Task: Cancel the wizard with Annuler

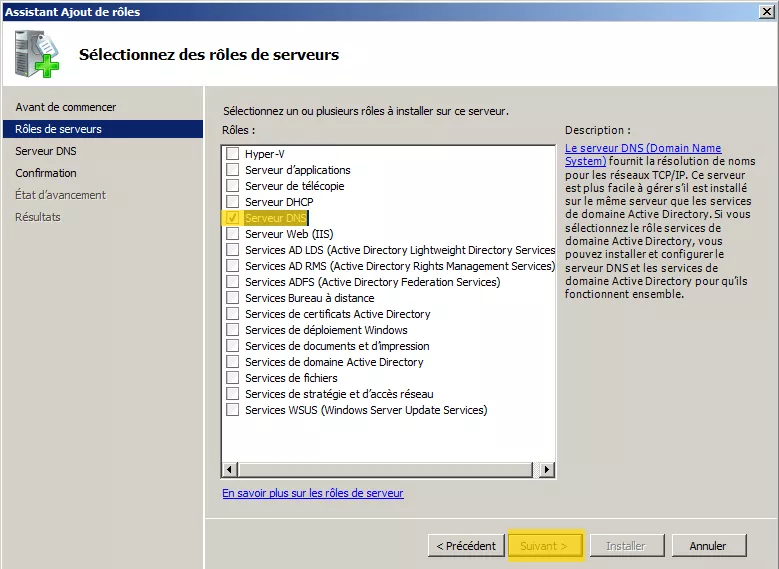Action: tap(708, 546)
